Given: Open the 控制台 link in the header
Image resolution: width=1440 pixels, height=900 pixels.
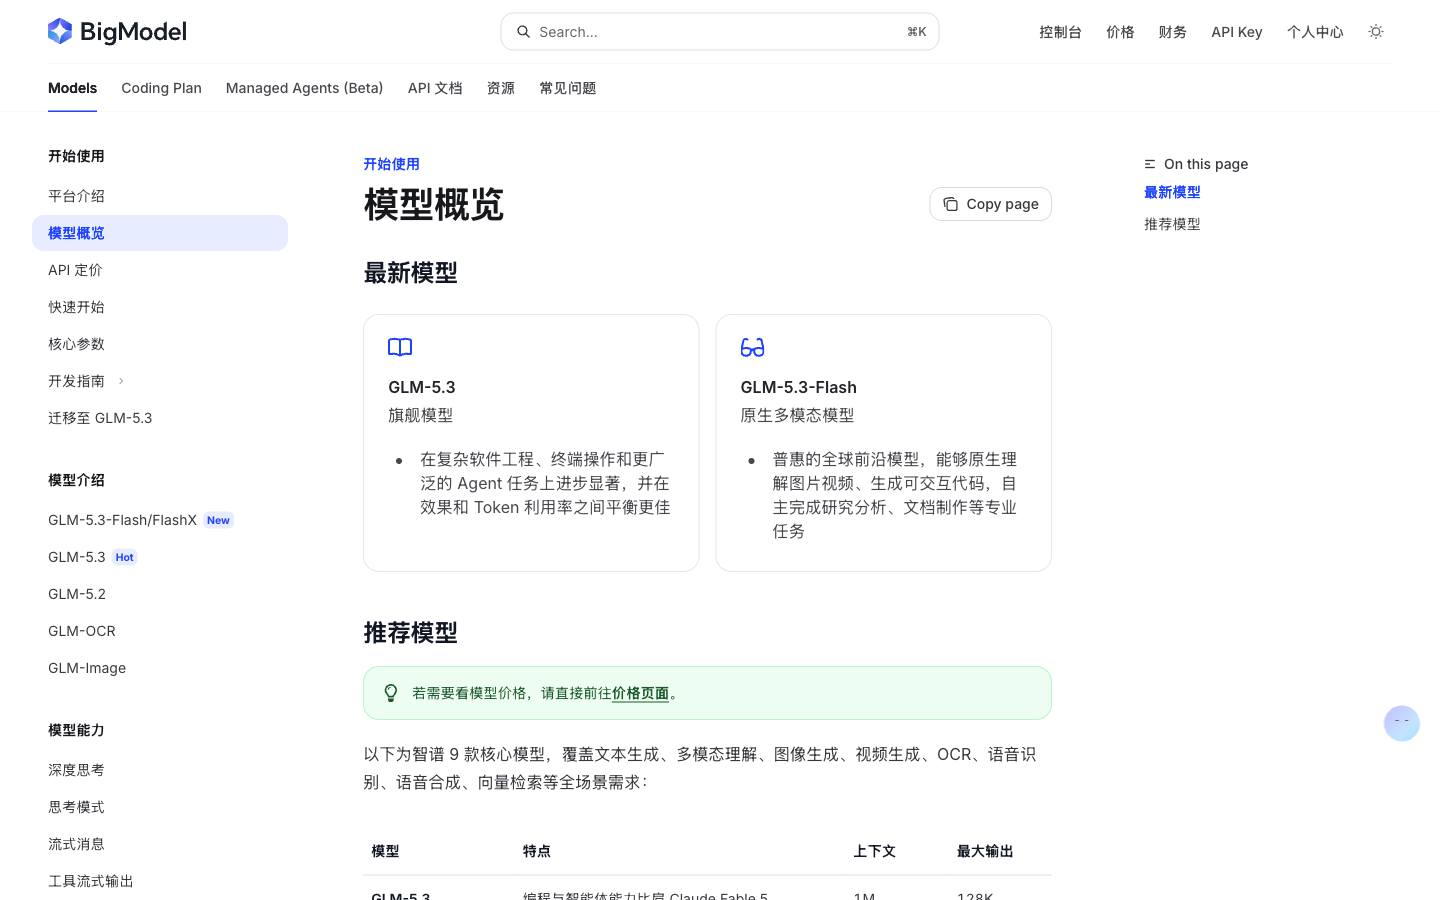Looking at the screenshot, I should 1060,32.
